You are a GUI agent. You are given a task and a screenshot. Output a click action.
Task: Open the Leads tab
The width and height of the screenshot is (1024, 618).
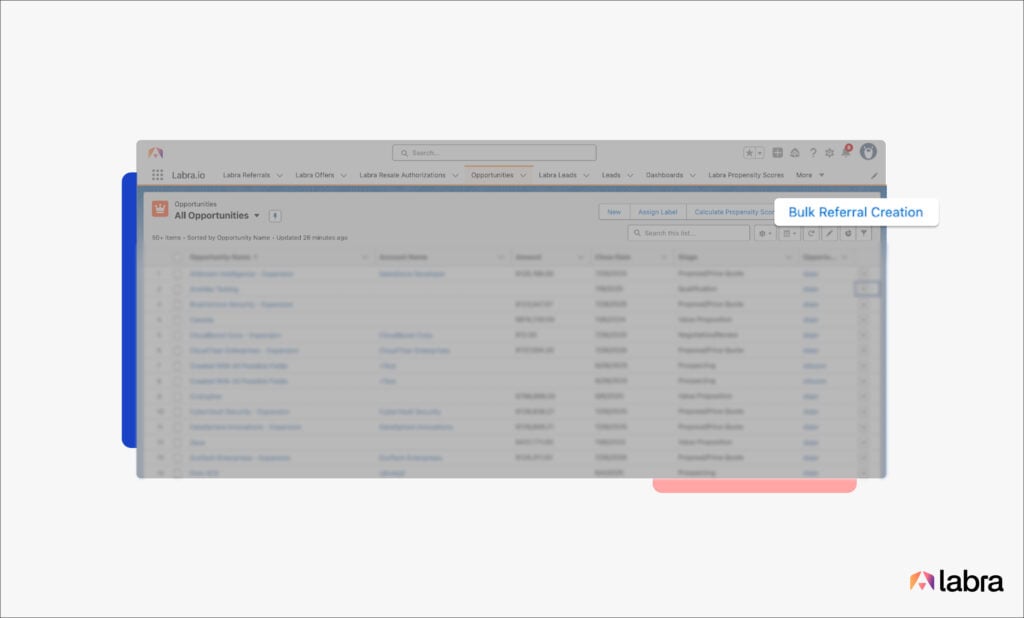pos(611,175)
